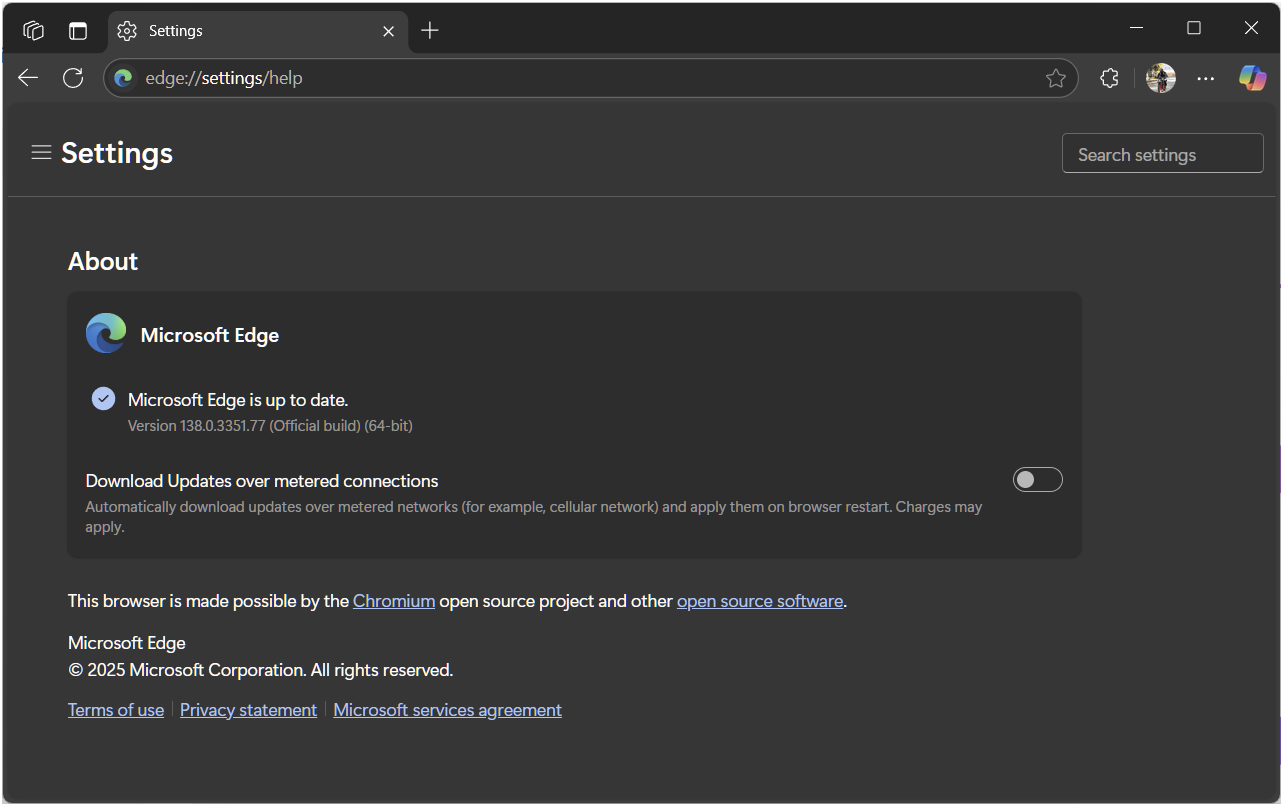Image resolution: width=1283 pixels, height=806 pixels.
Task: Open the Workspaces icon in title bar
Action: pos(33,31)
